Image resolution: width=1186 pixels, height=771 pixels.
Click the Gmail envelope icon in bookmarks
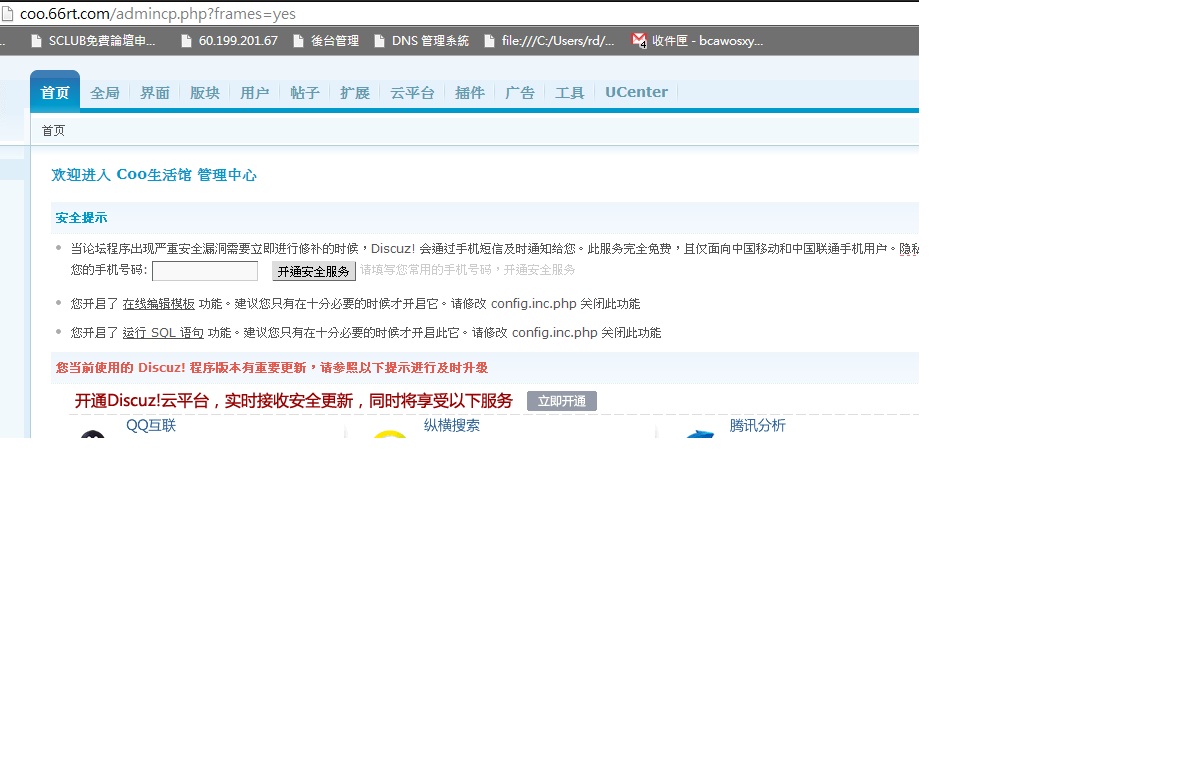coord(639,40)
